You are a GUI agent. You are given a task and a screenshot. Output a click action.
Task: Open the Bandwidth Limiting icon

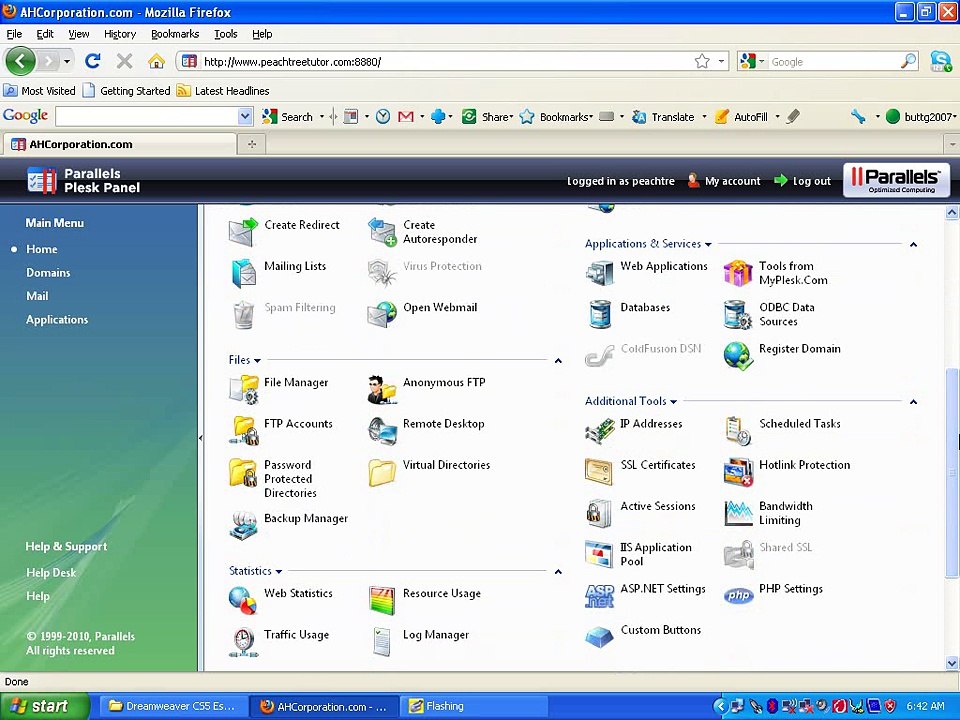click(x=738, y=513)
